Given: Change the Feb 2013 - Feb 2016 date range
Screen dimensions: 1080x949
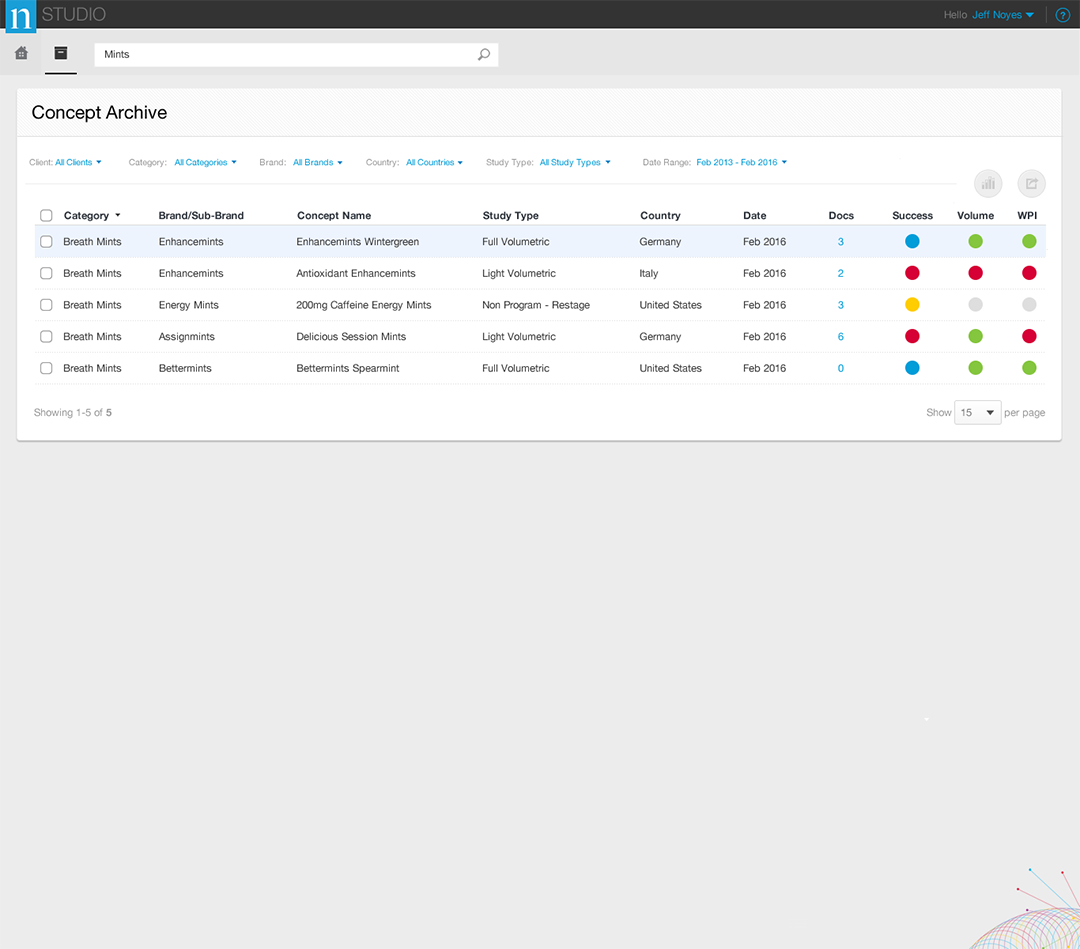Looking at the screenshot, I should 741,163.
